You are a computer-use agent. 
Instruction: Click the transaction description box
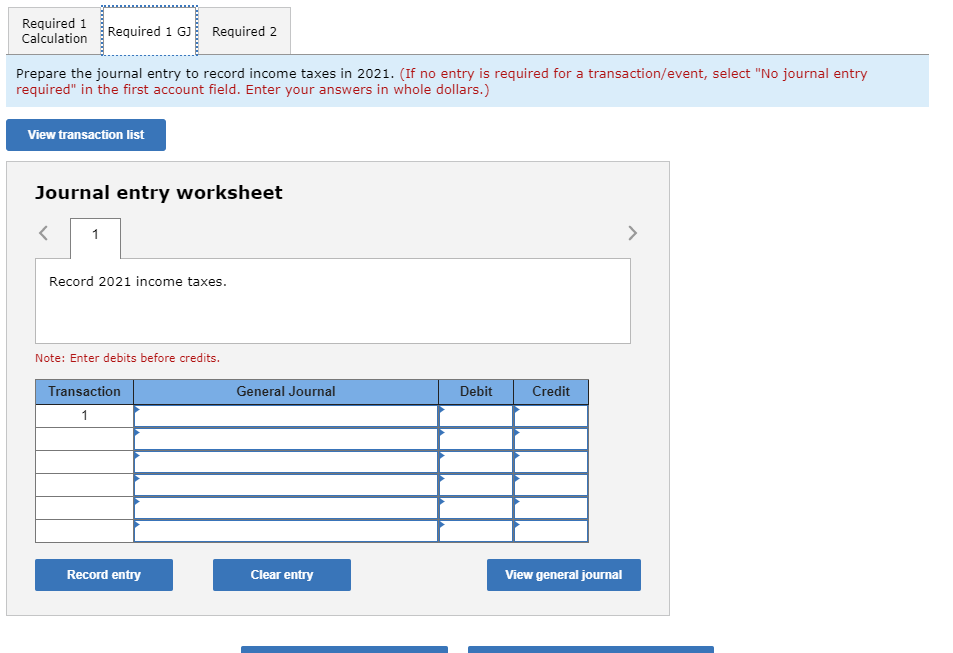click(333, 300)
